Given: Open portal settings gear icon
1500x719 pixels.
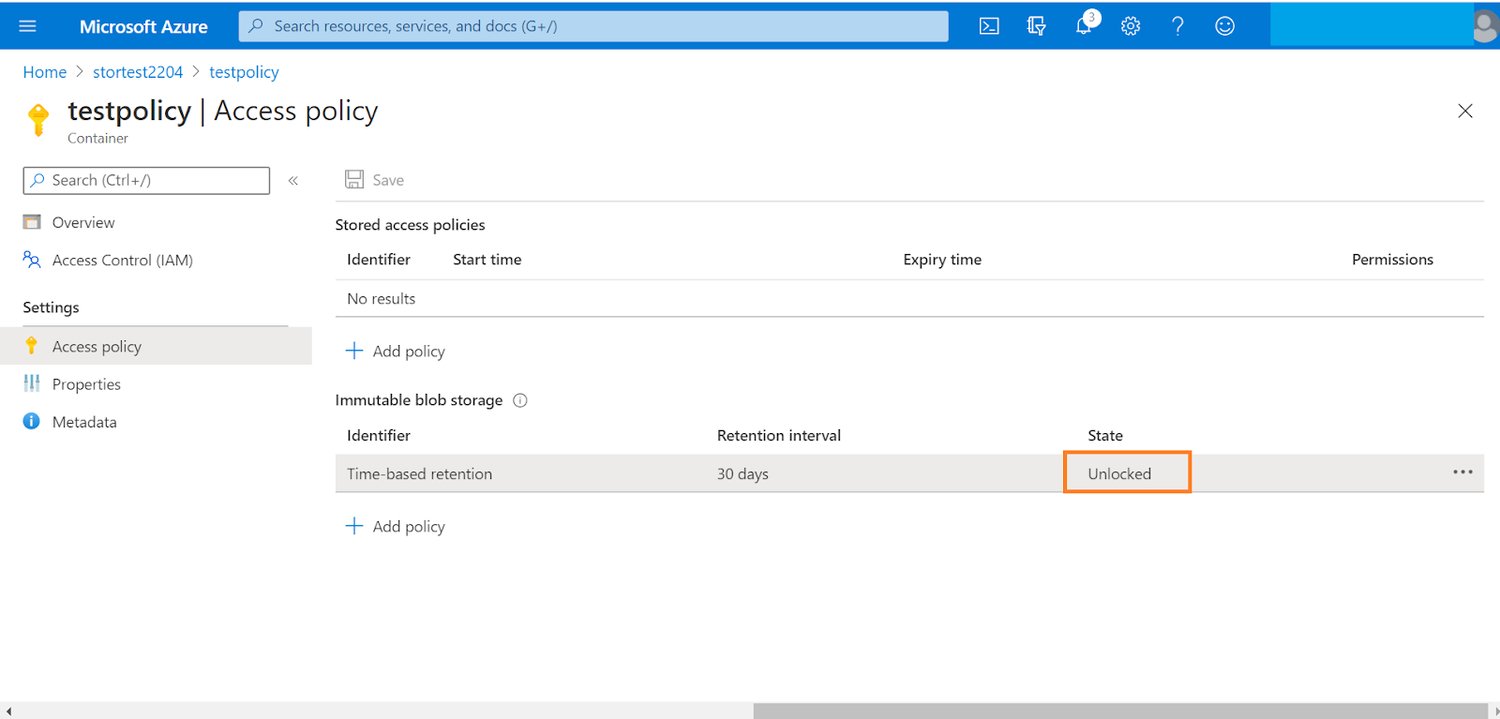Looking at the screenshot, I should [1130, 26].
